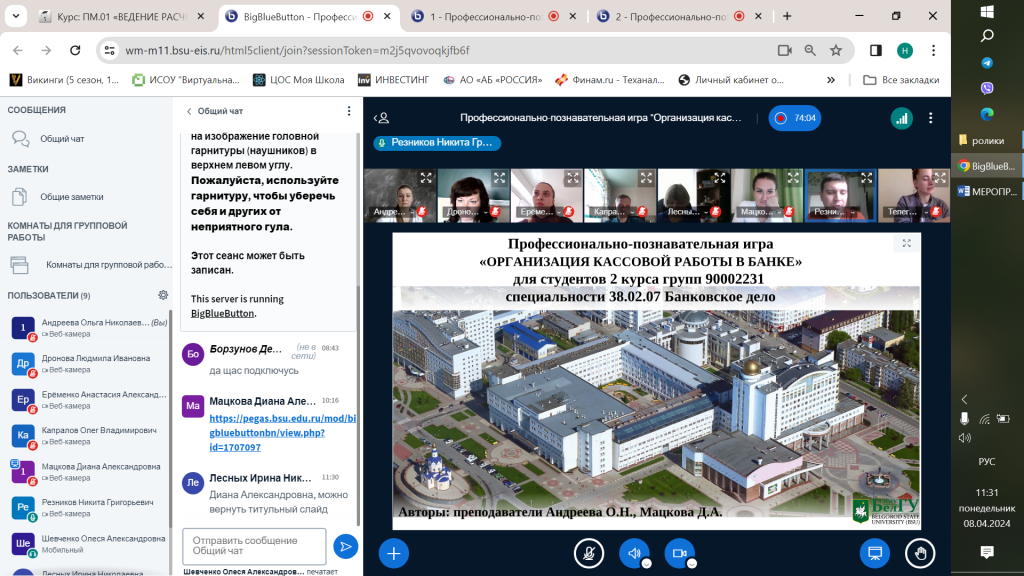Make the presentation slide fullscreen
Screen dimensions: 1024x576
click(x=906, y=243)
